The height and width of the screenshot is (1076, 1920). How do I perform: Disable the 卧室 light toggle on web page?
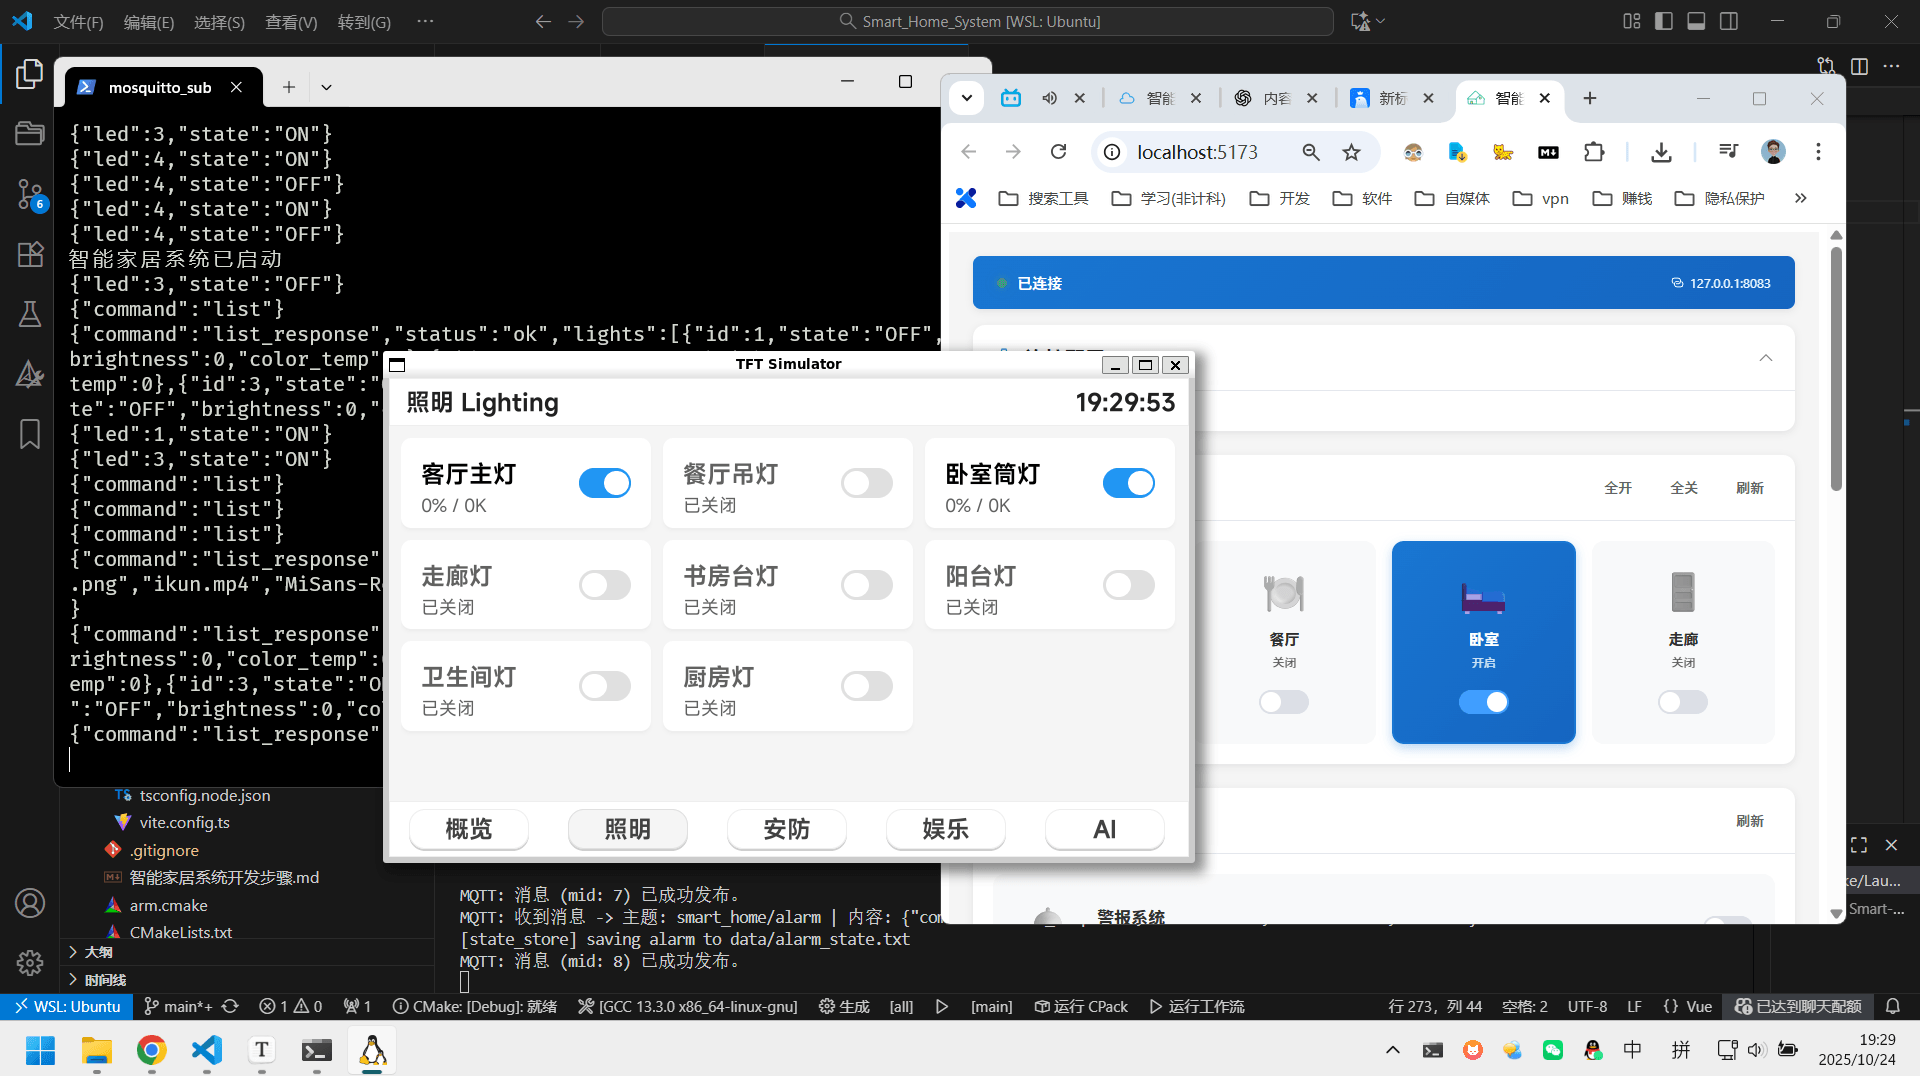click(x=1483, y=702)
